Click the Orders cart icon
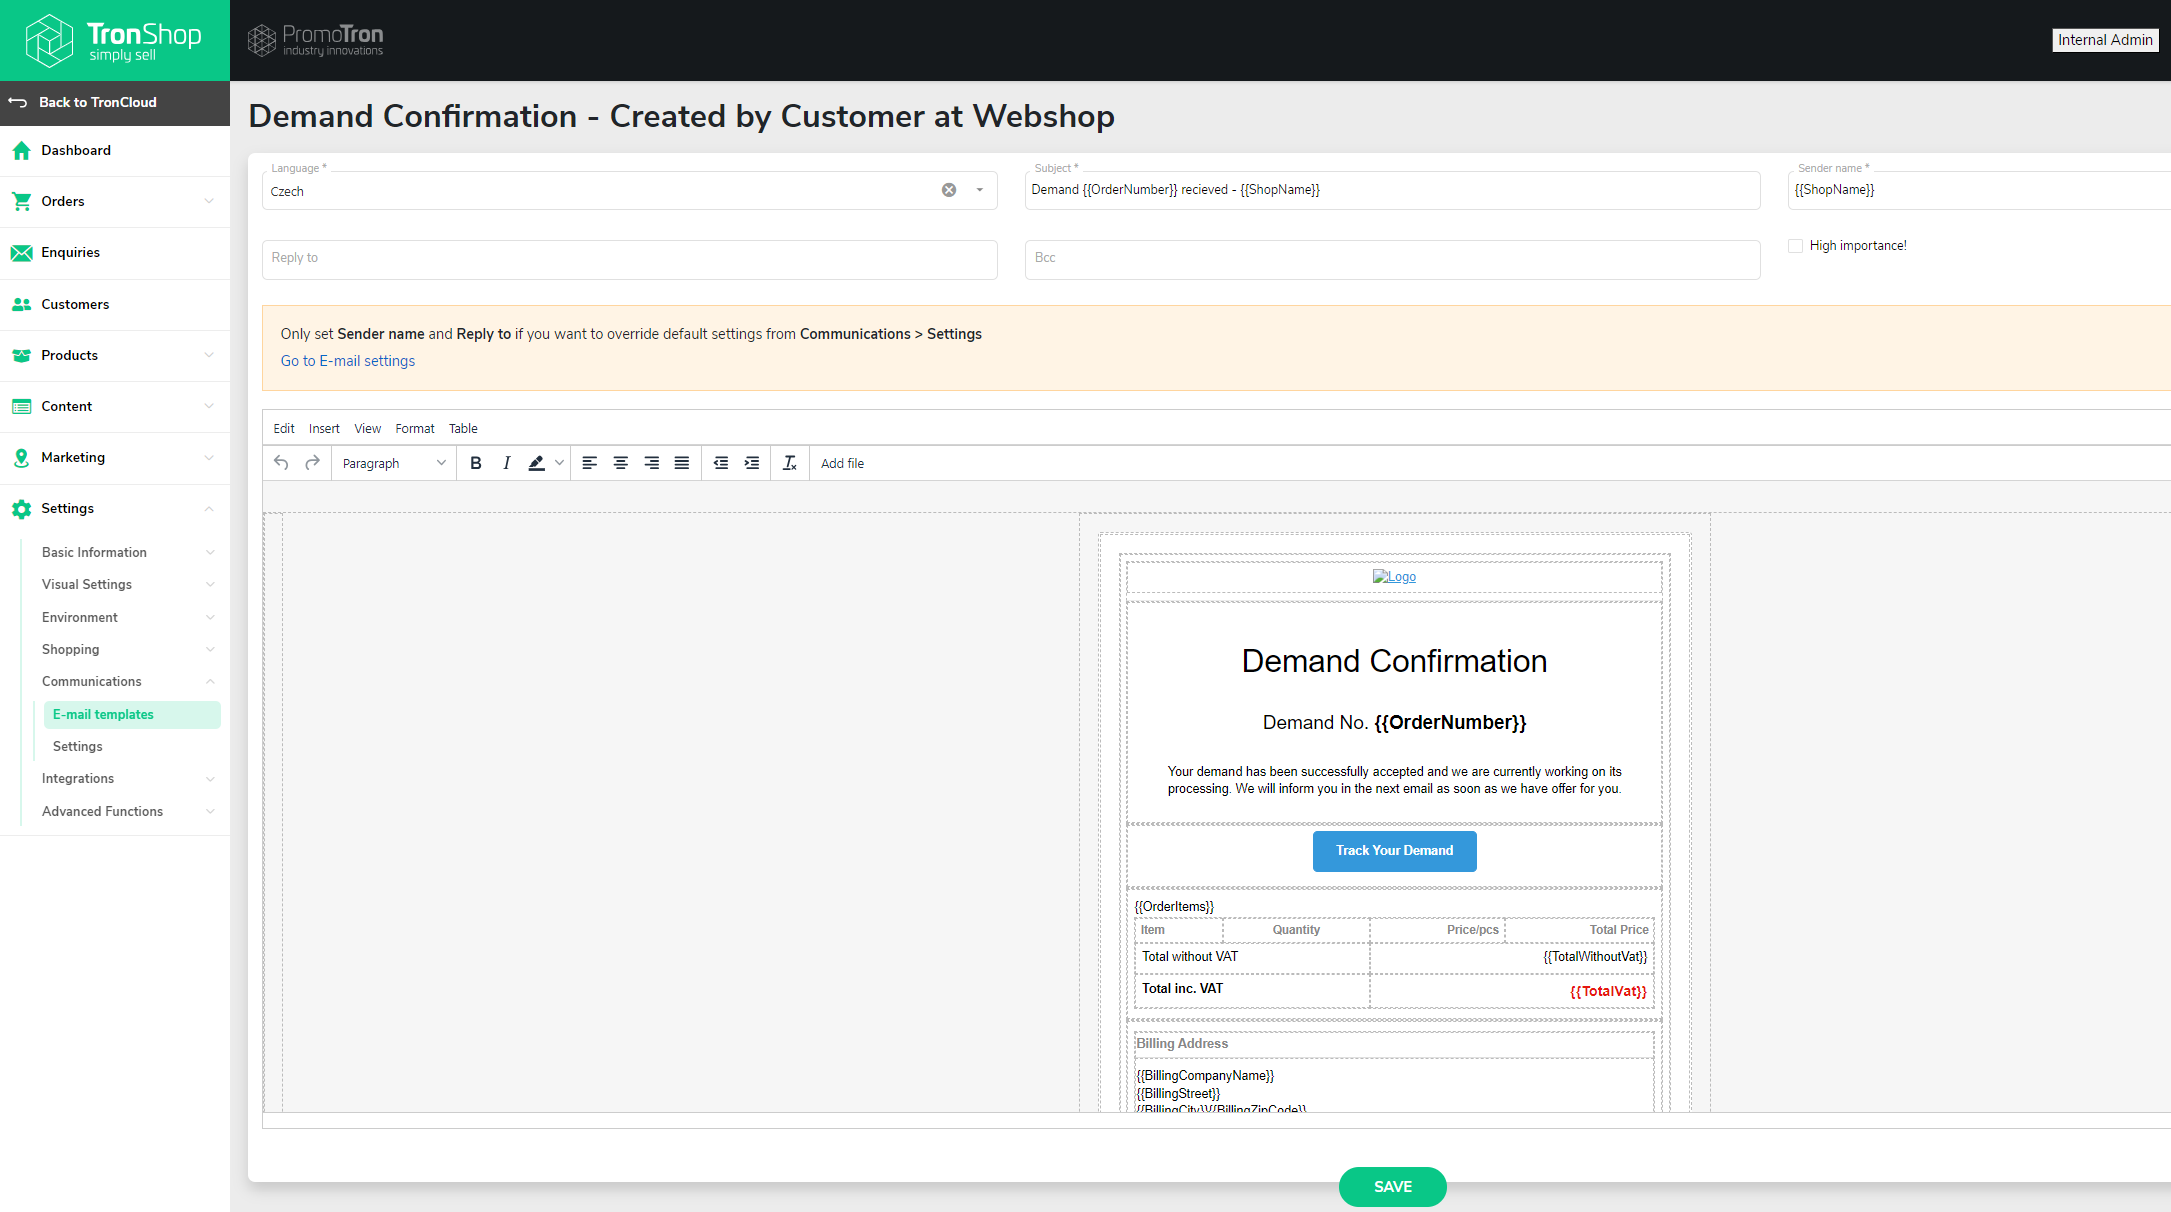 click(21, 201)
